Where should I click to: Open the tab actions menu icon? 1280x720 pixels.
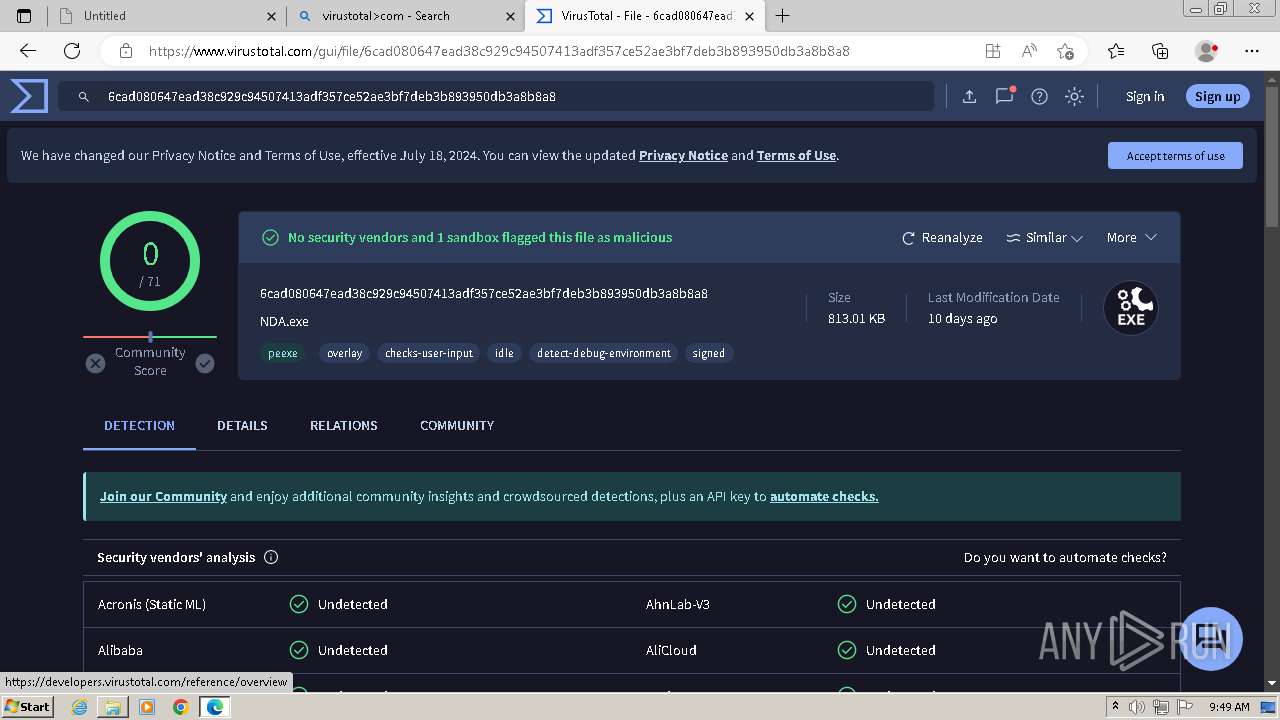coord(24,16)
